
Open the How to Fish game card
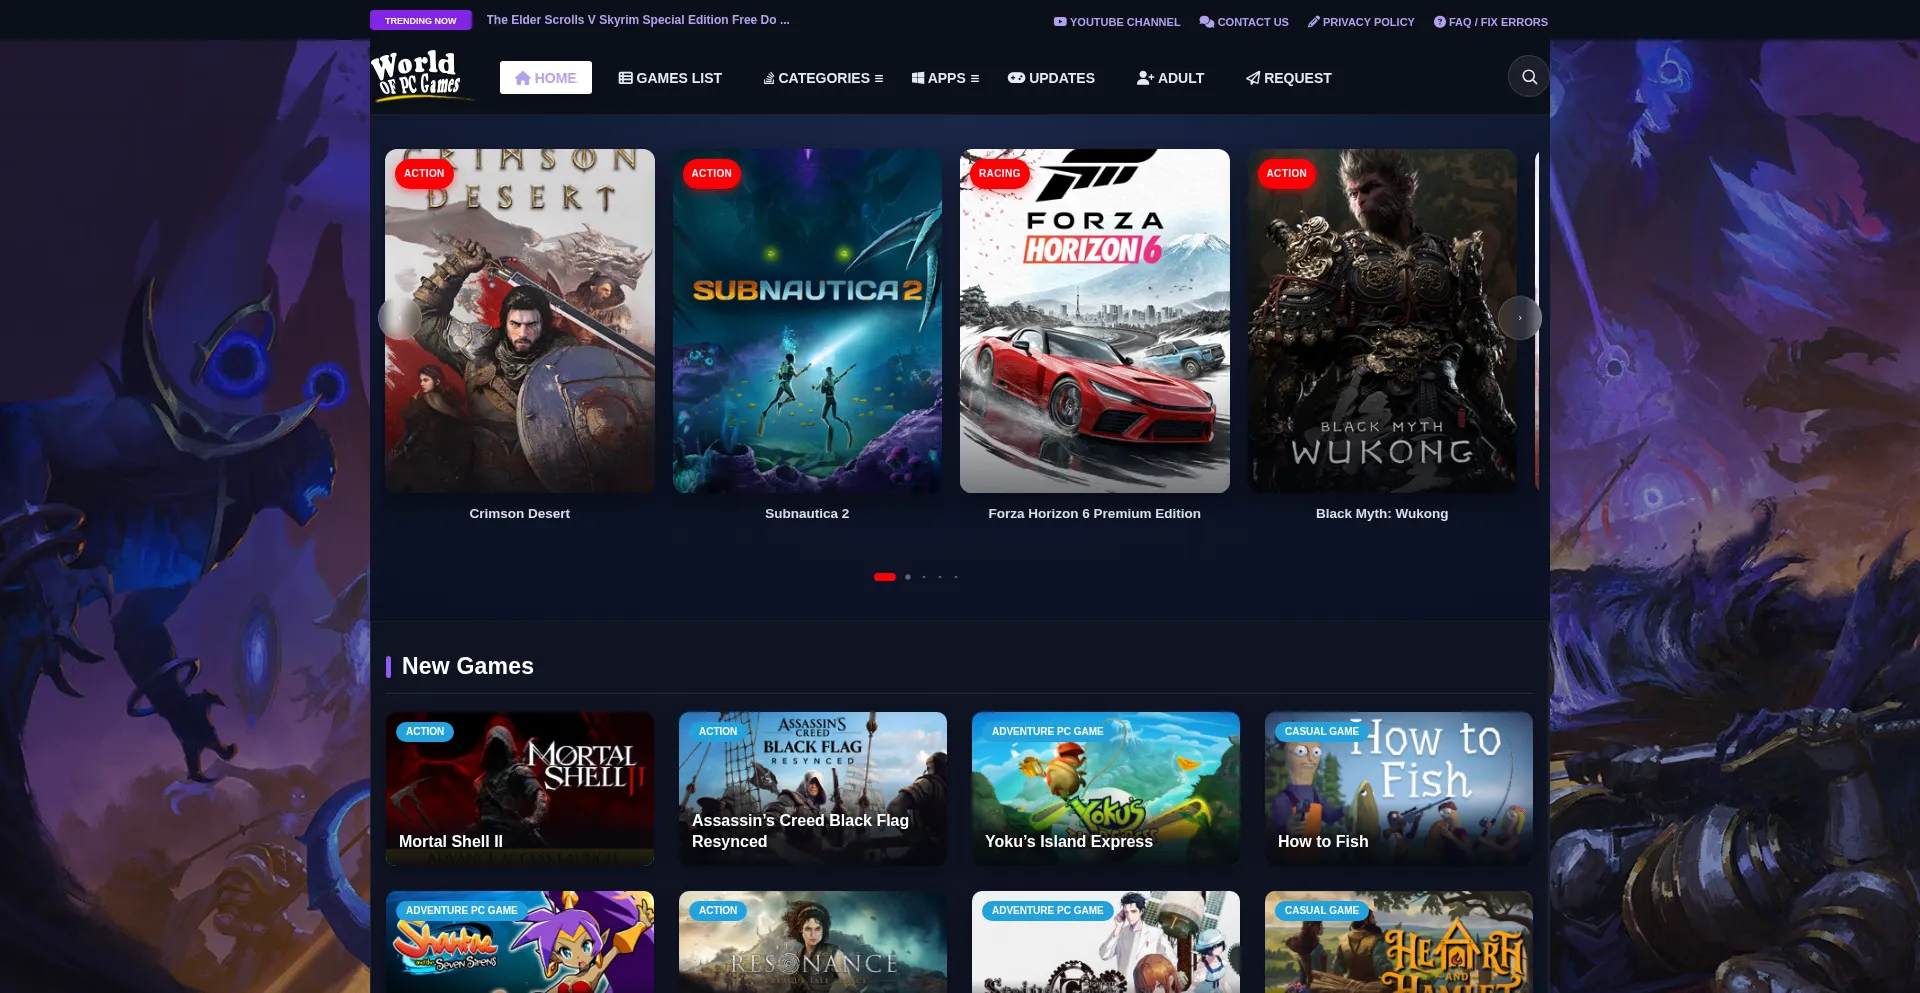coord(1399,789)
